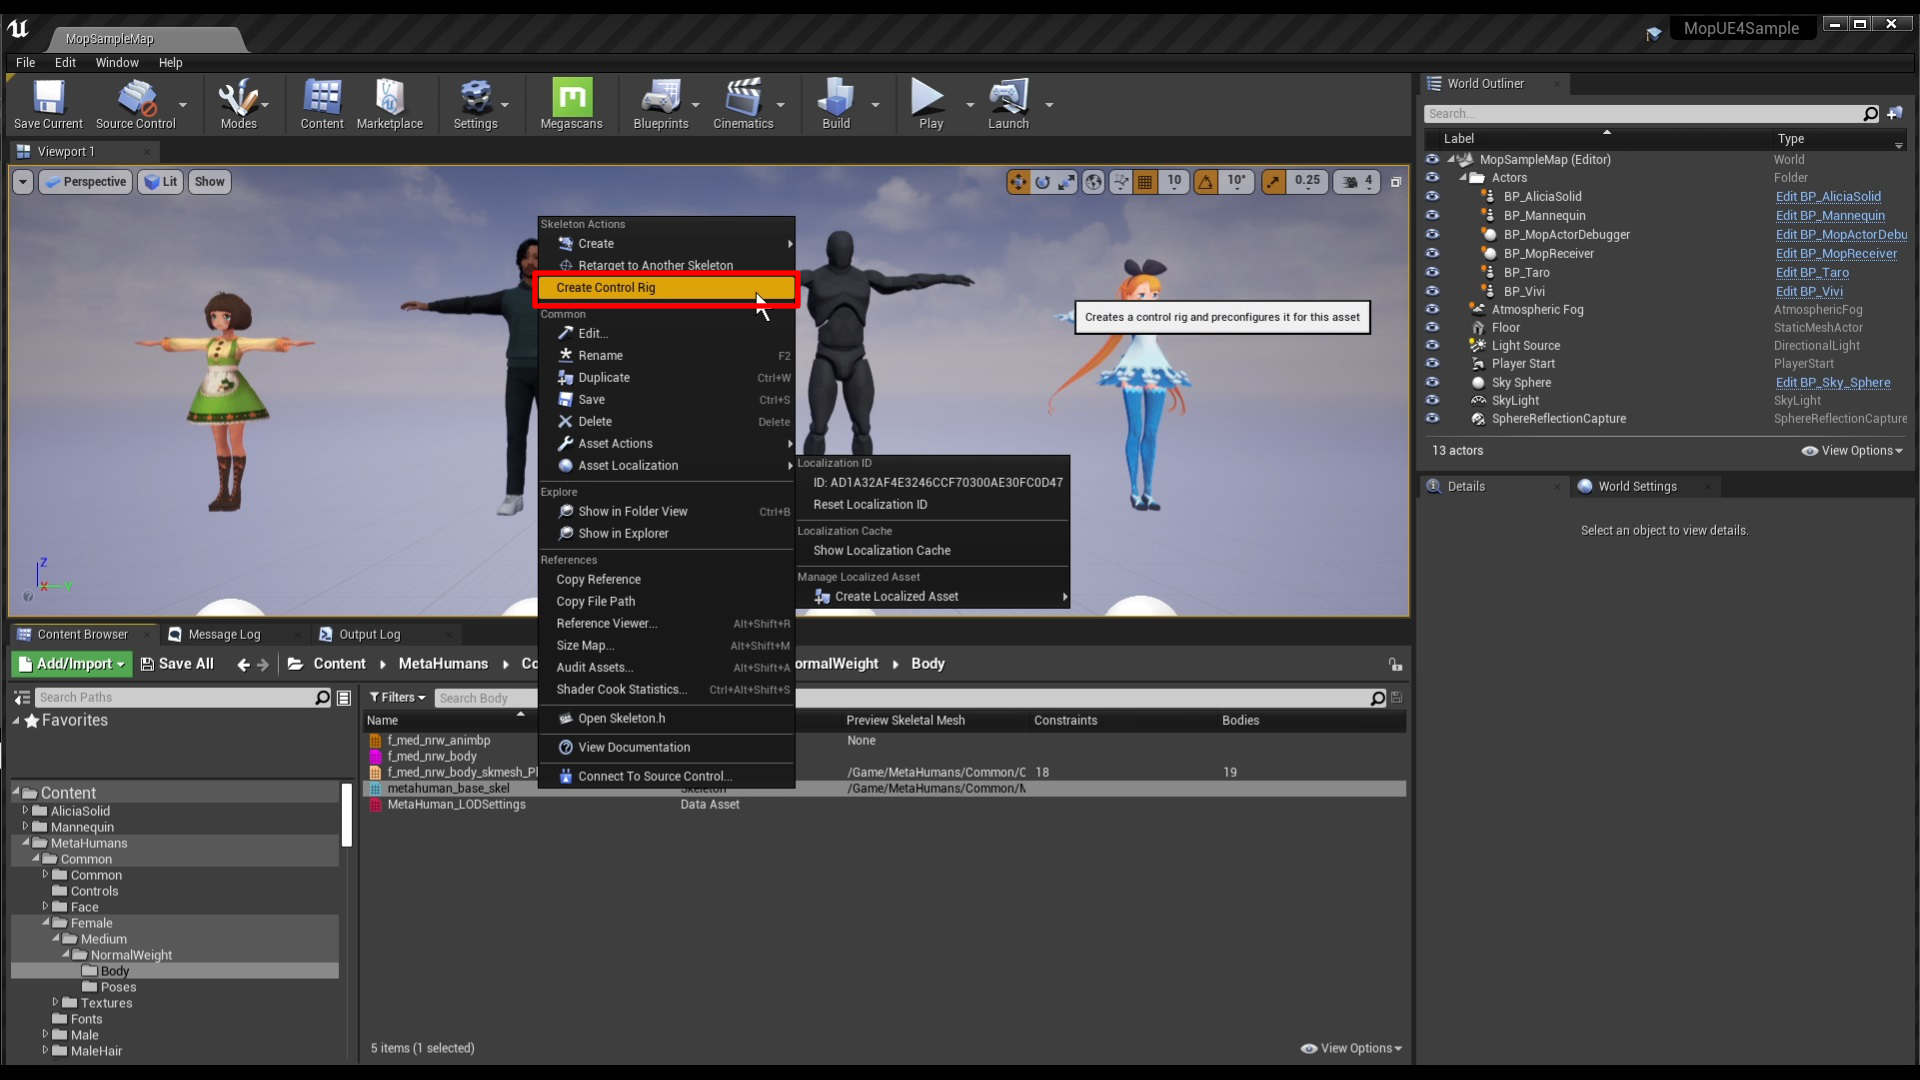Open the Marketplace toolbar icon
This screenshot has width=1920, height=1080.
390,104
